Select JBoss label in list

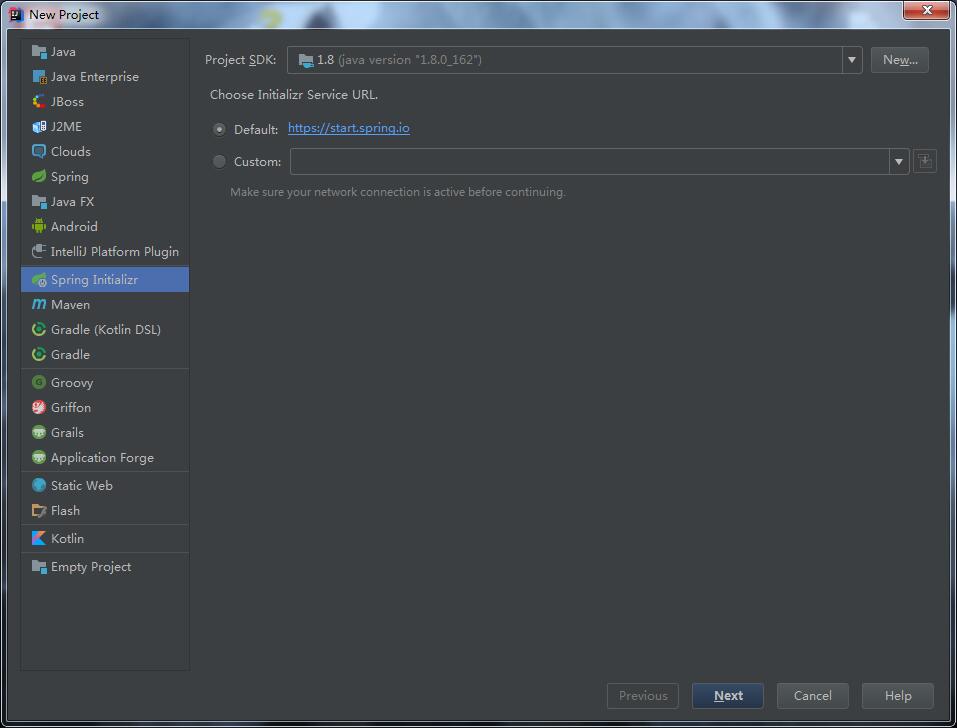point(67,102)
